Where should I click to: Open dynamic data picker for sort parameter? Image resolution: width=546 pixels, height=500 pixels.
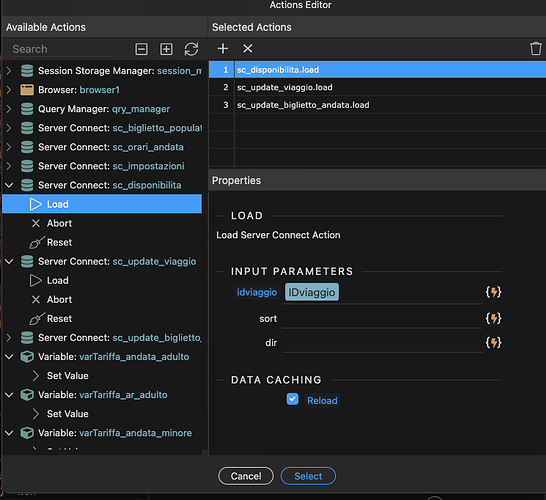click(493, 318)
